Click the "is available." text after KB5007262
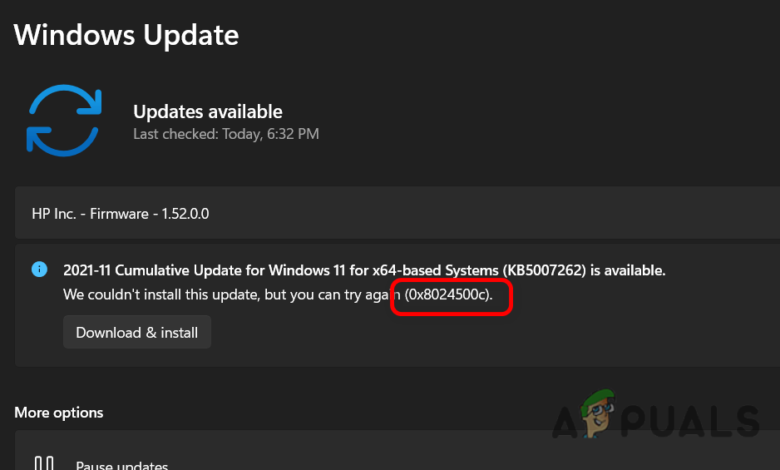The width and height of the screenshot is (780, 470). 628,270
